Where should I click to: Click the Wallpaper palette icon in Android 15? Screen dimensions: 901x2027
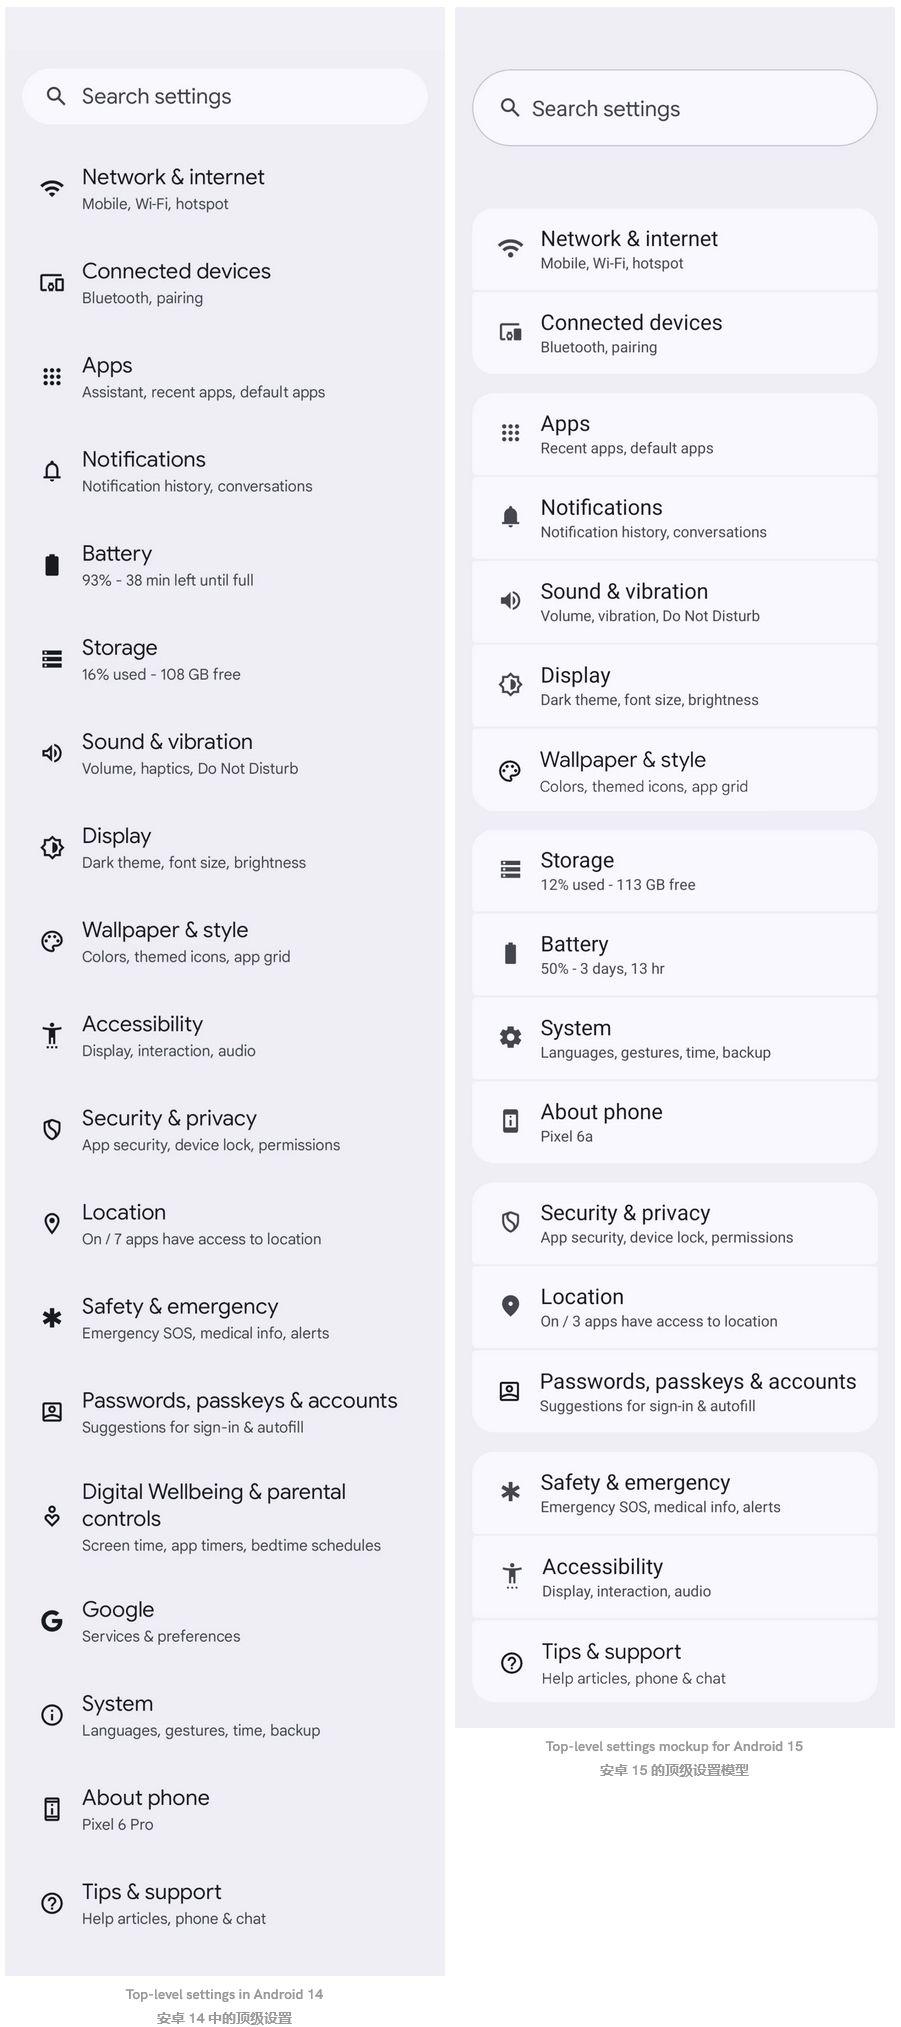[x=510, y=771]
